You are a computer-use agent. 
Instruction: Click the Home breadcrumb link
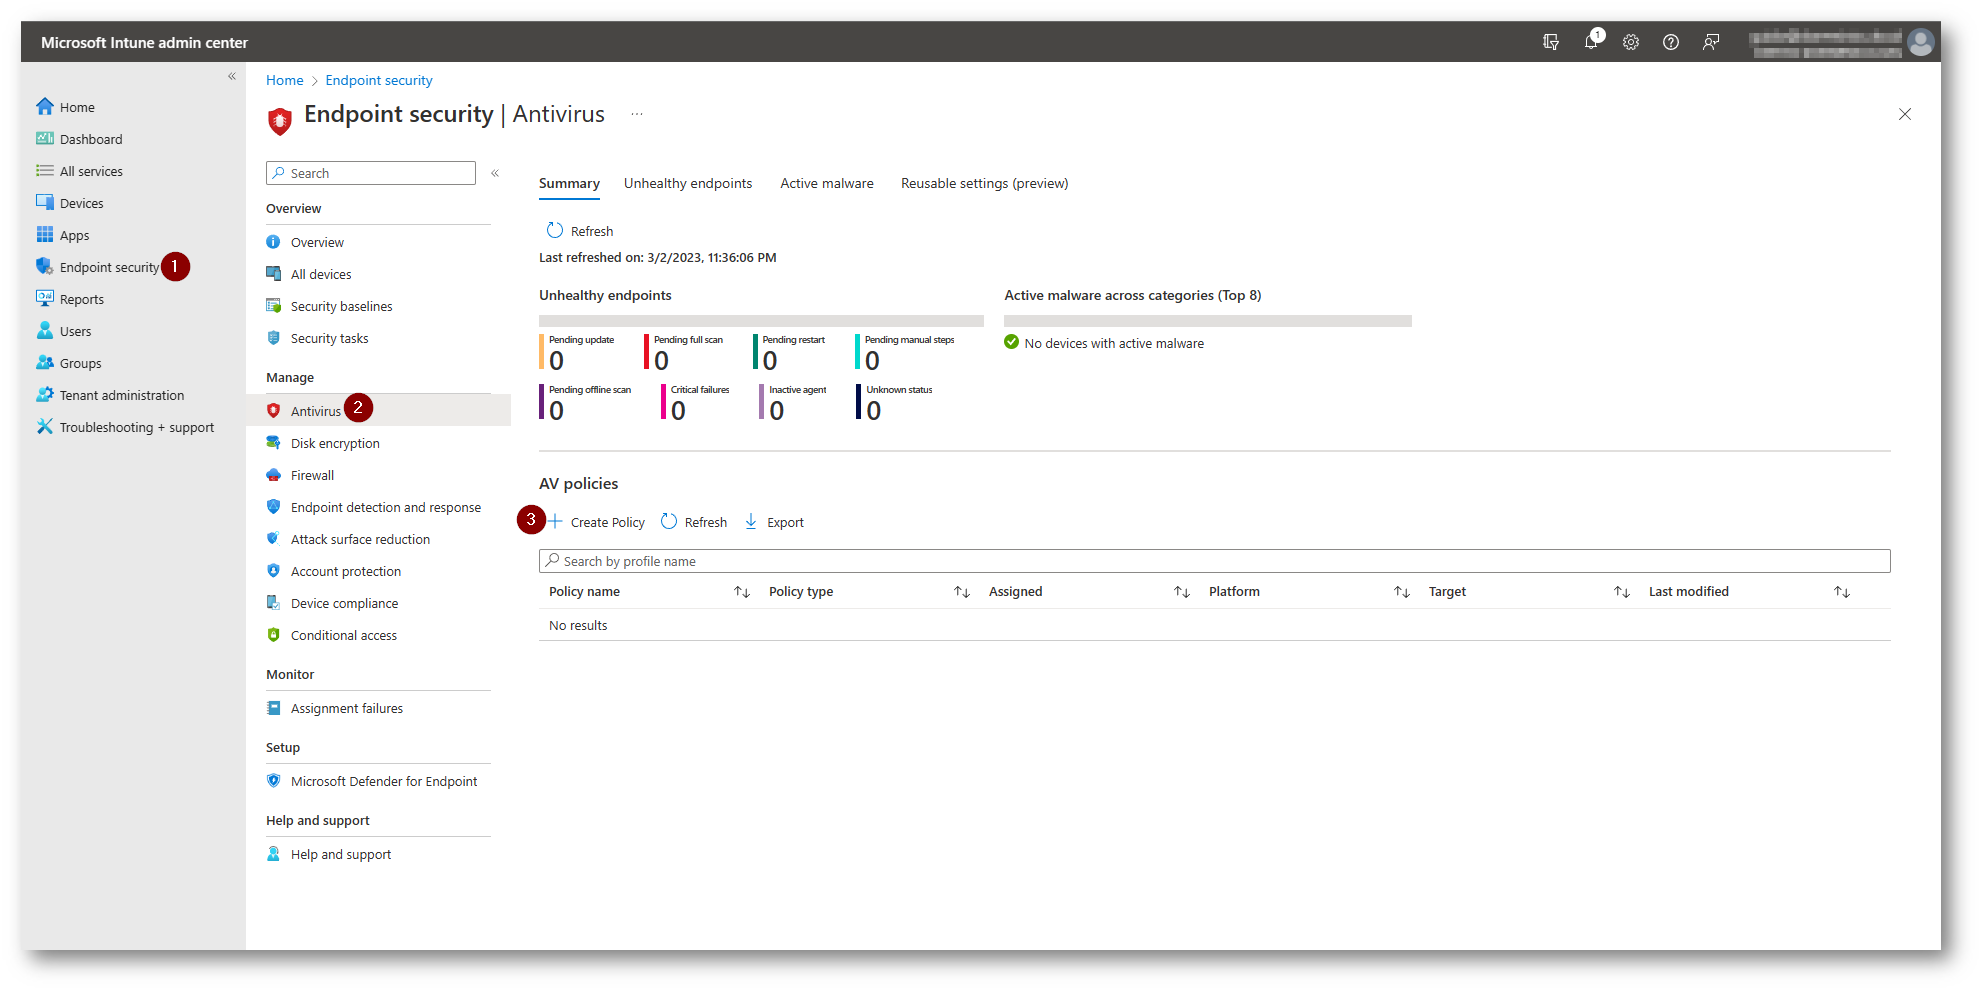[284, 80]
